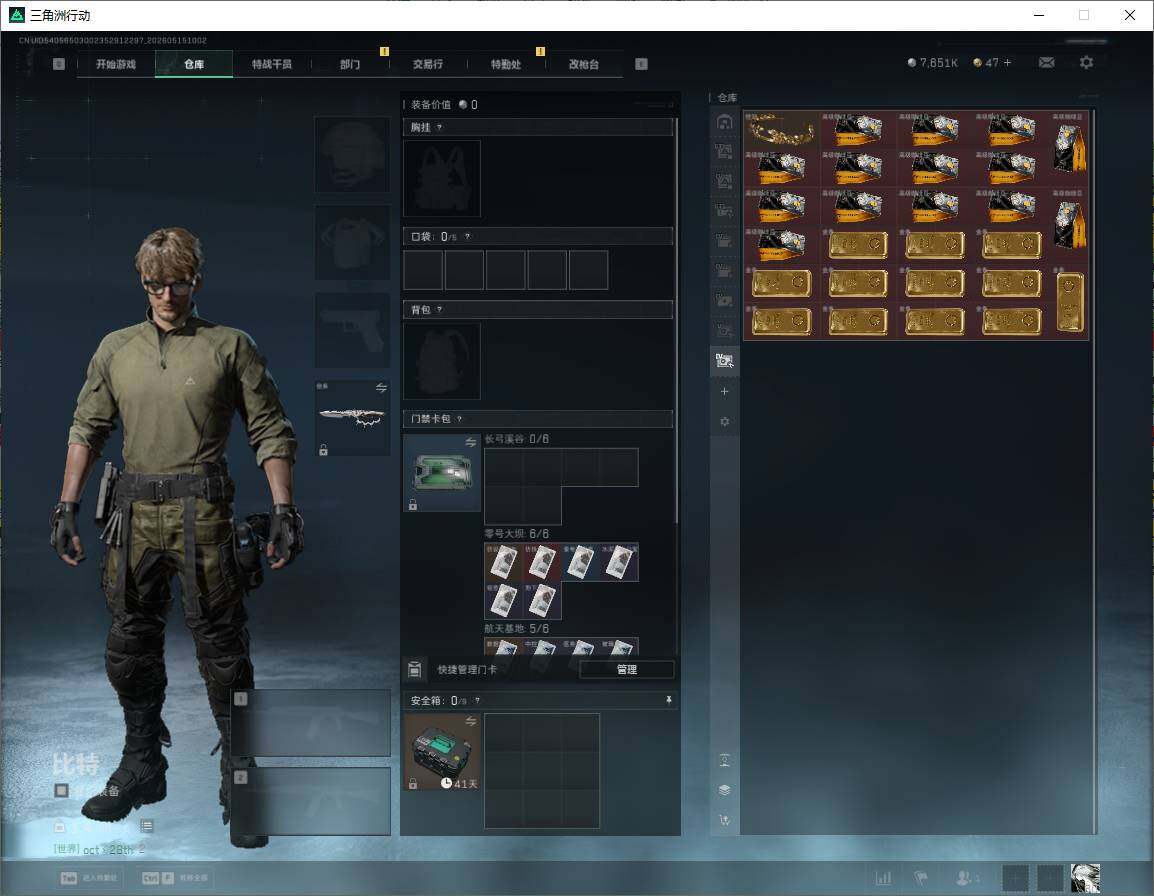Click the 7,651K currency balance

(x=932, y=63)
